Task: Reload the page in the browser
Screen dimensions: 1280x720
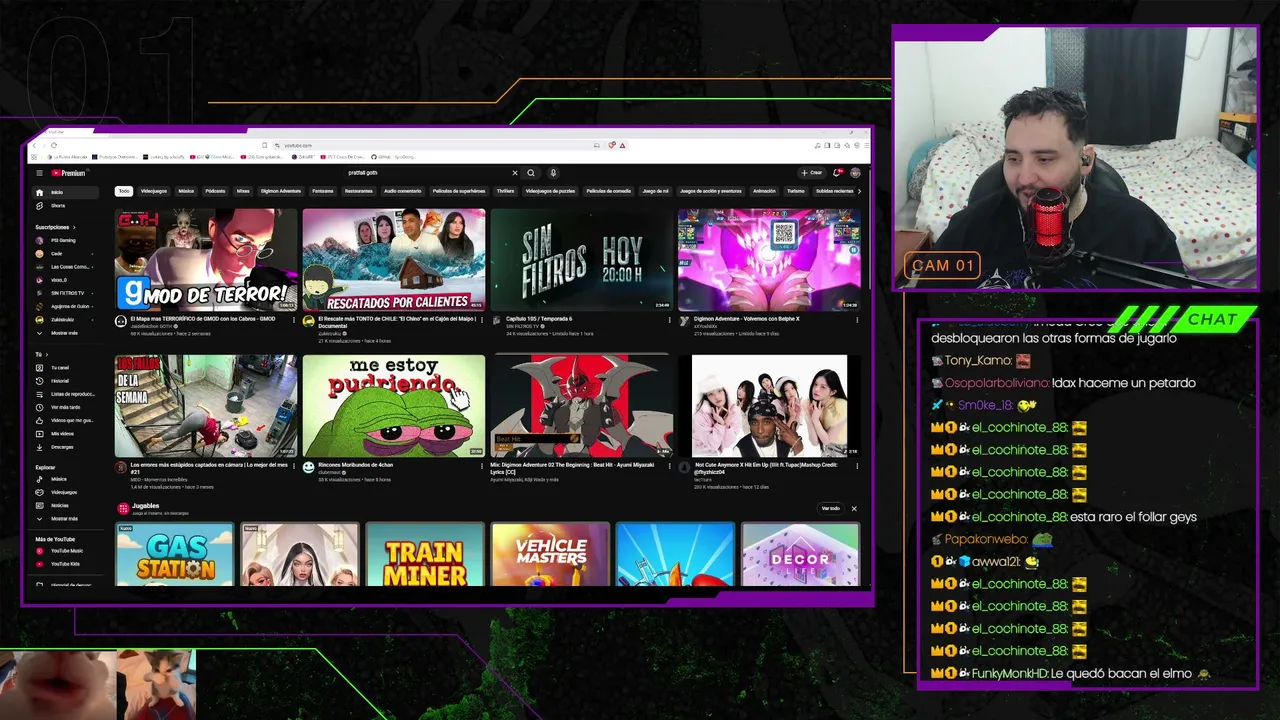Action: 53,145
